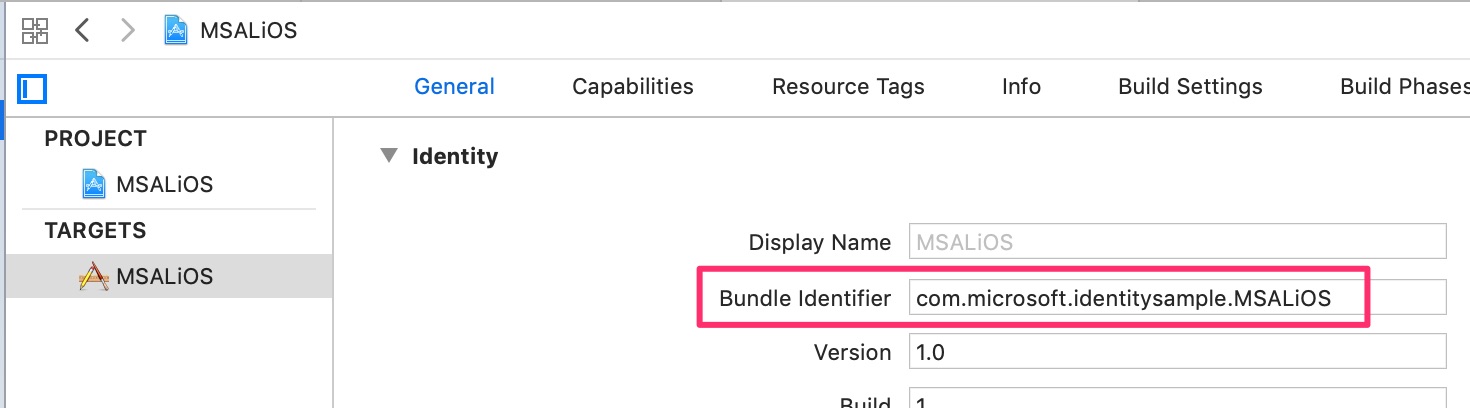Collapse the Identity section disclosure triangle

(x=387, y=156)
